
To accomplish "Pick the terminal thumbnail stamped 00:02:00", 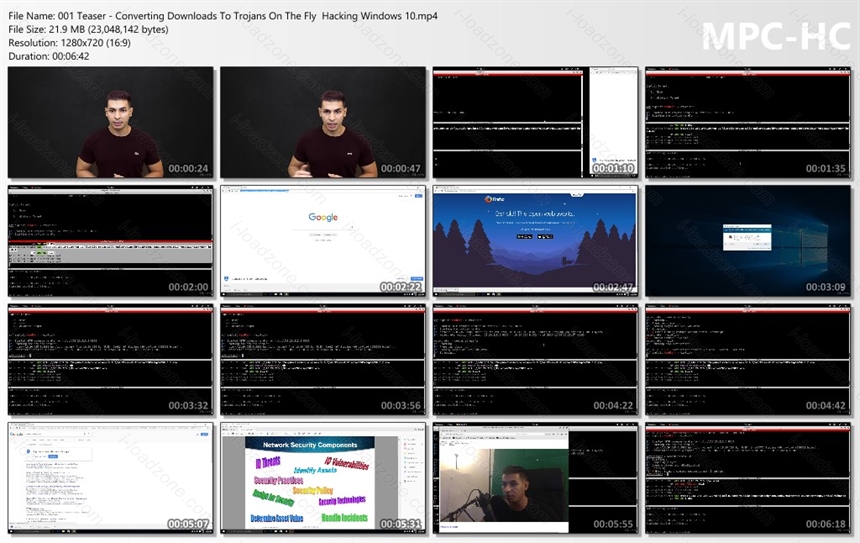I will tap(111, 241).
